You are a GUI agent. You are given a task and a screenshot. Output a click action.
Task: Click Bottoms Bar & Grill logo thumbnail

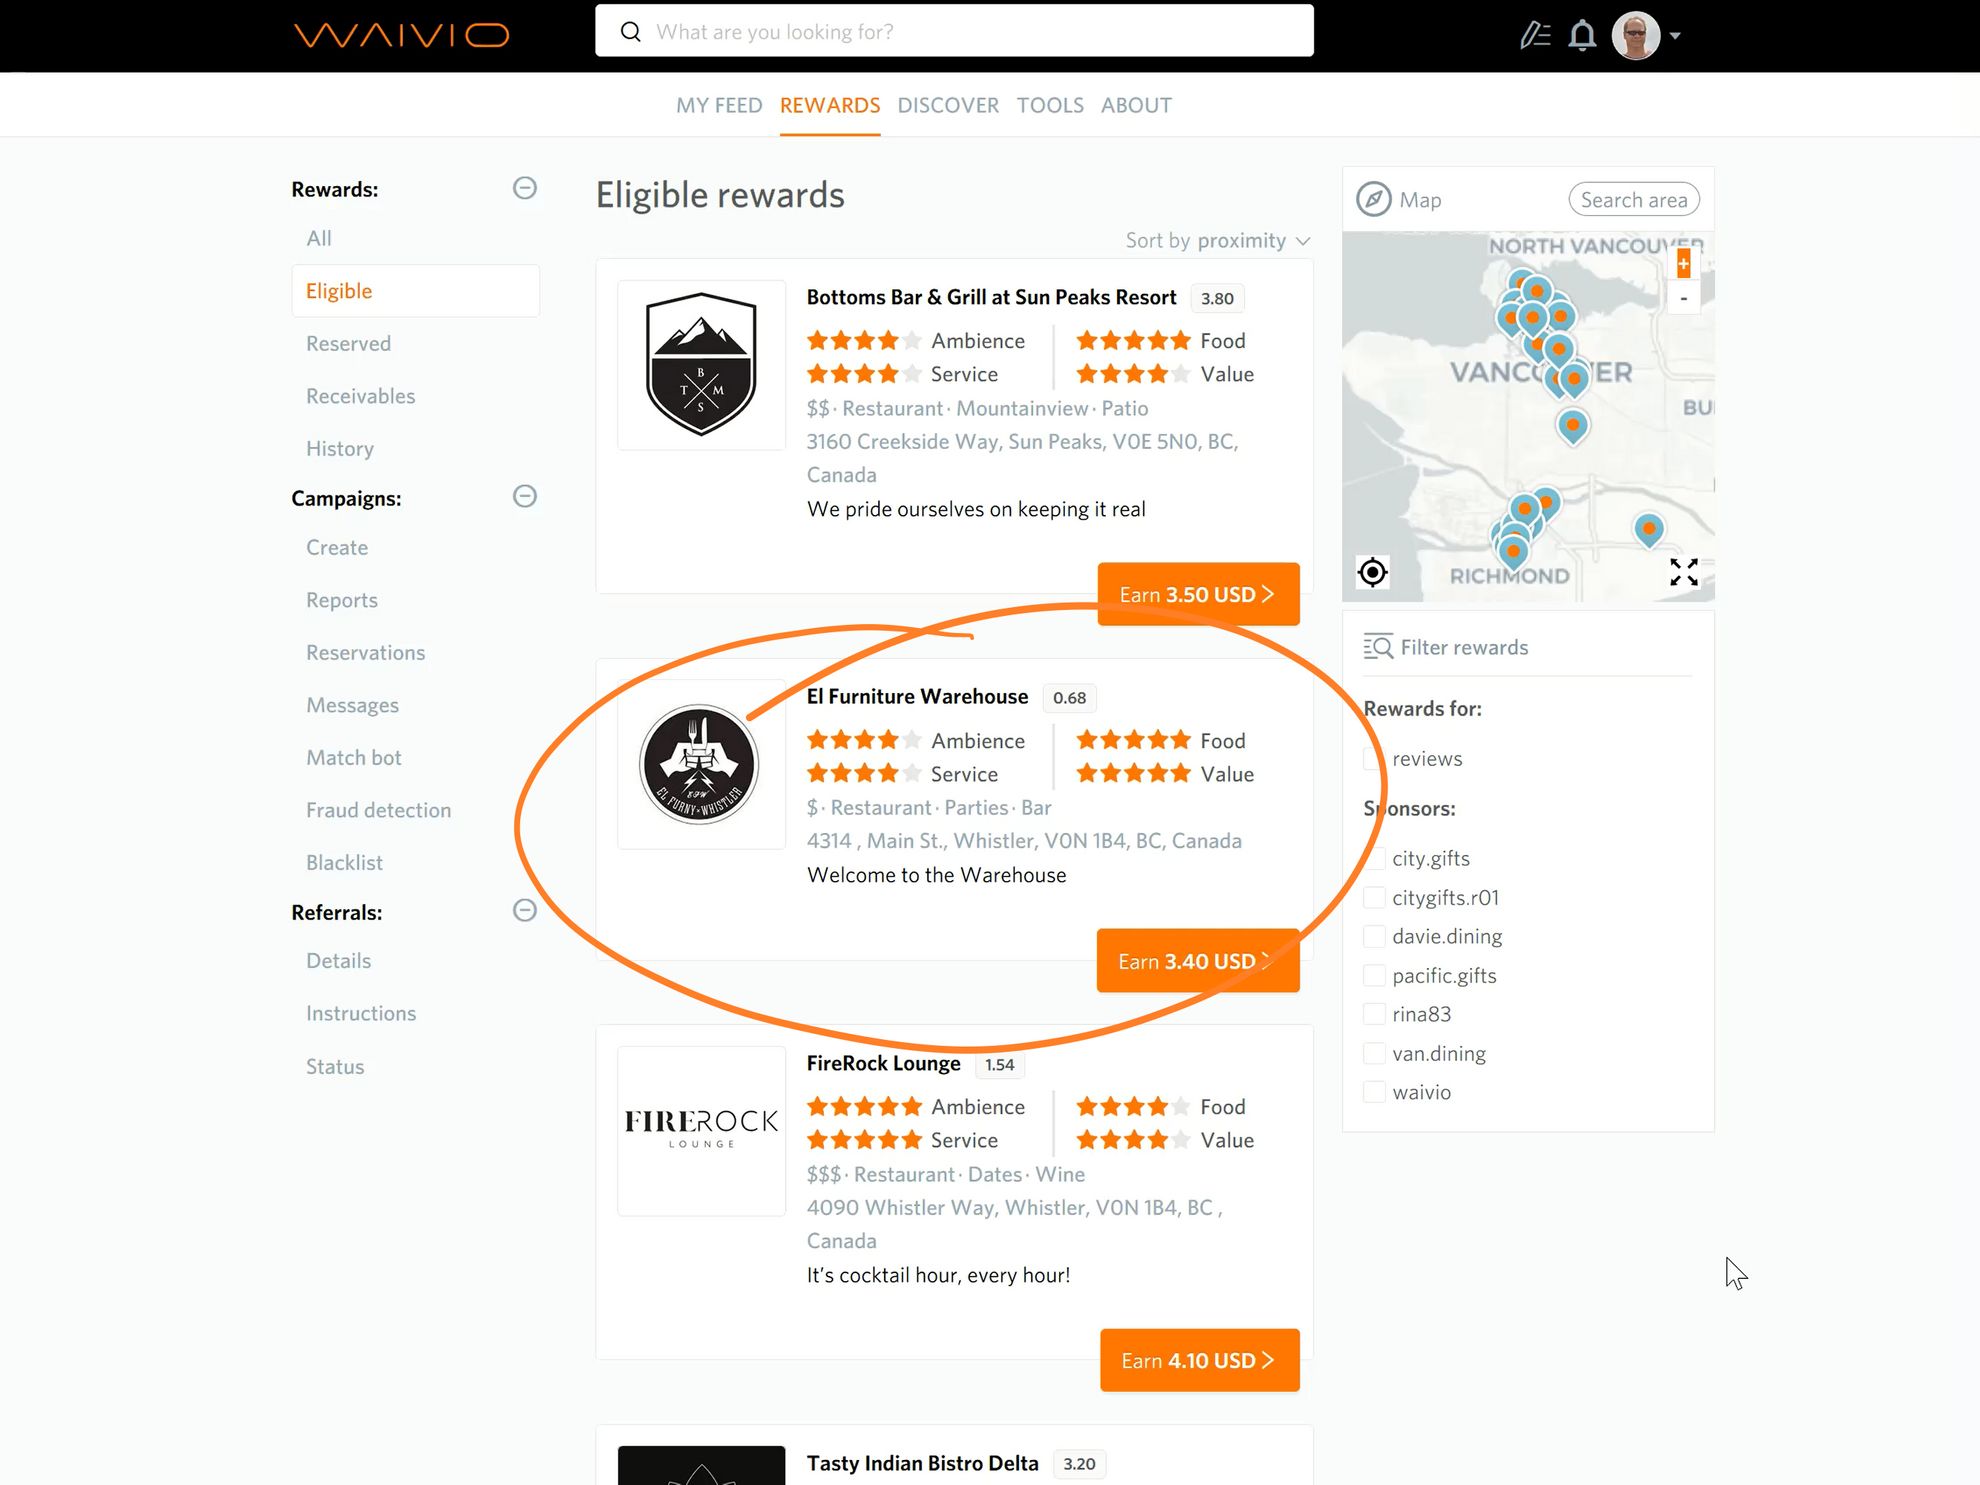701,364
